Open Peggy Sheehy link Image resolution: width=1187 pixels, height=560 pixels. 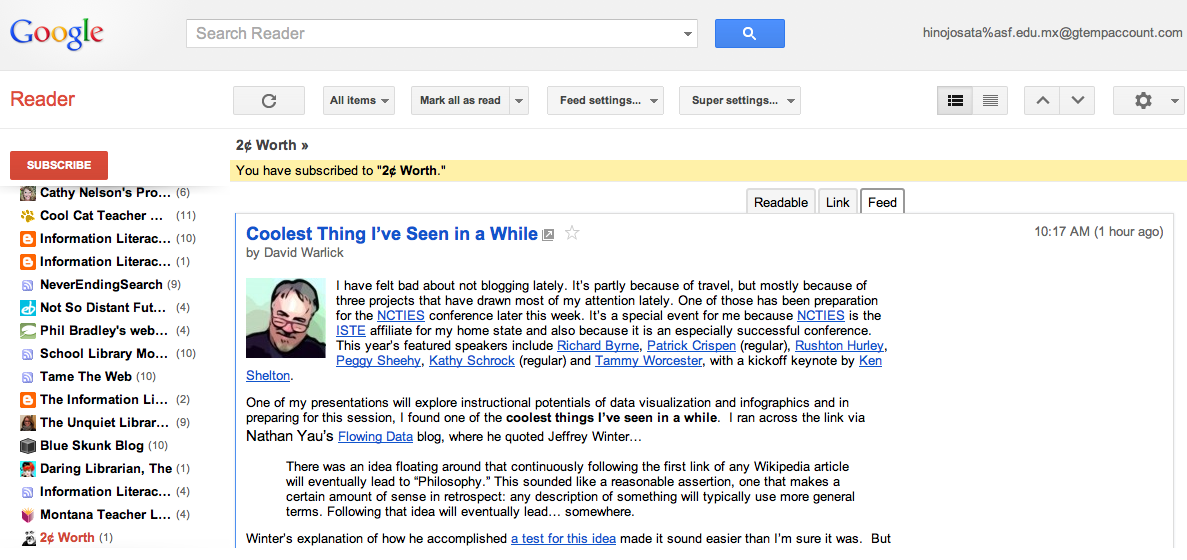point(378,361)
